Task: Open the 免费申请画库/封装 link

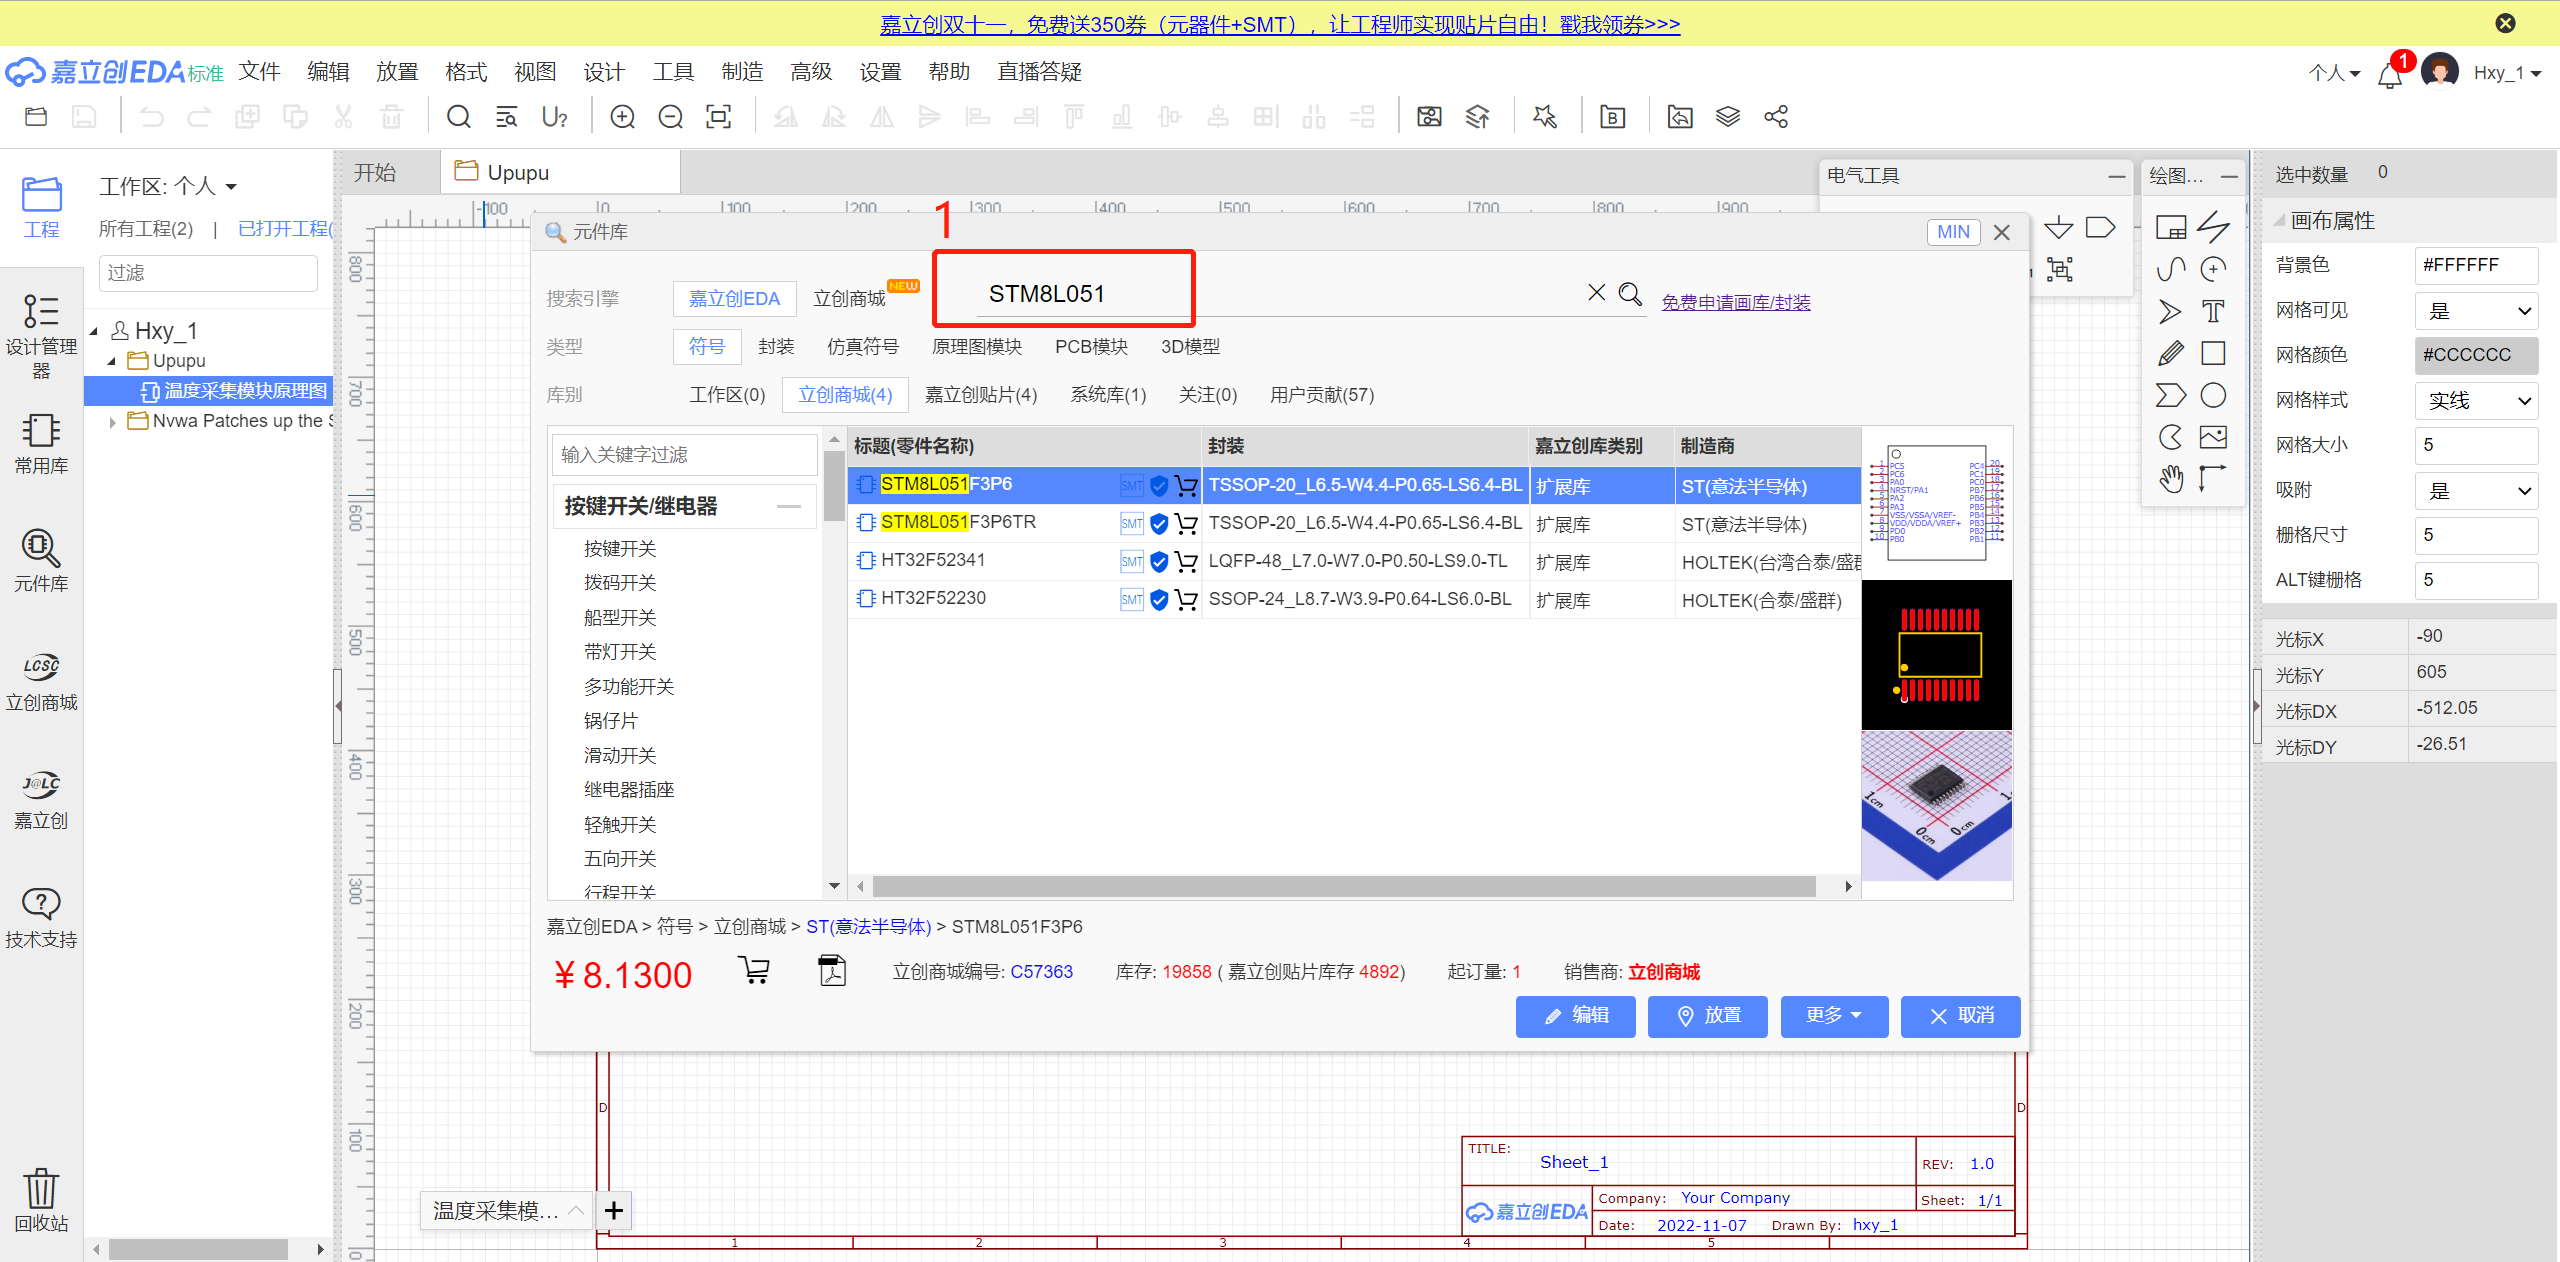Action: (x=1735, y=302)
